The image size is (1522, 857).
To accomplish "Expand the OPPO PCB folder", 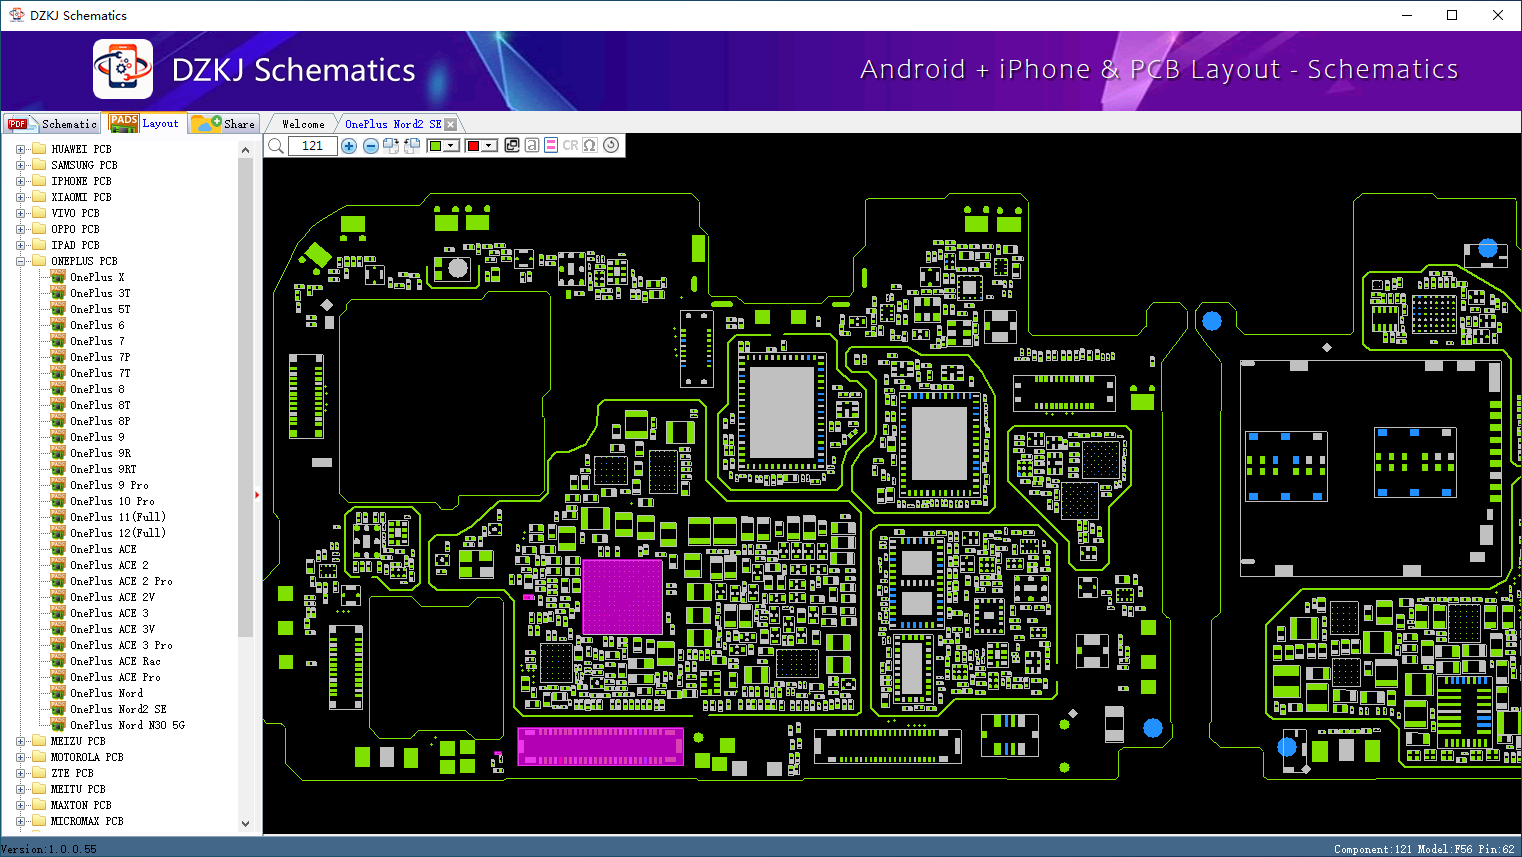I will (x=20, y=229).
